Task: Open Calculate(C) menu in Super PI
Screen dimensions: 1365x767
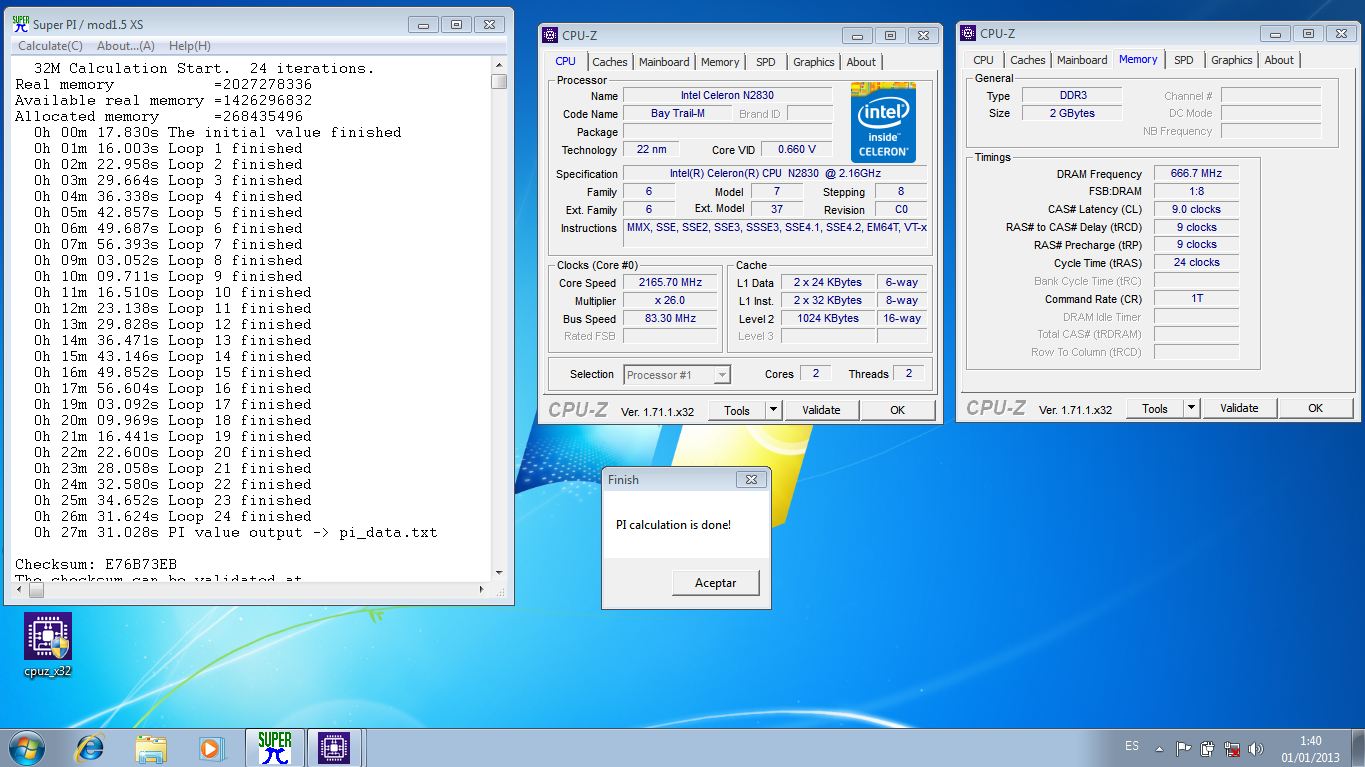Action: pos(50,46)
